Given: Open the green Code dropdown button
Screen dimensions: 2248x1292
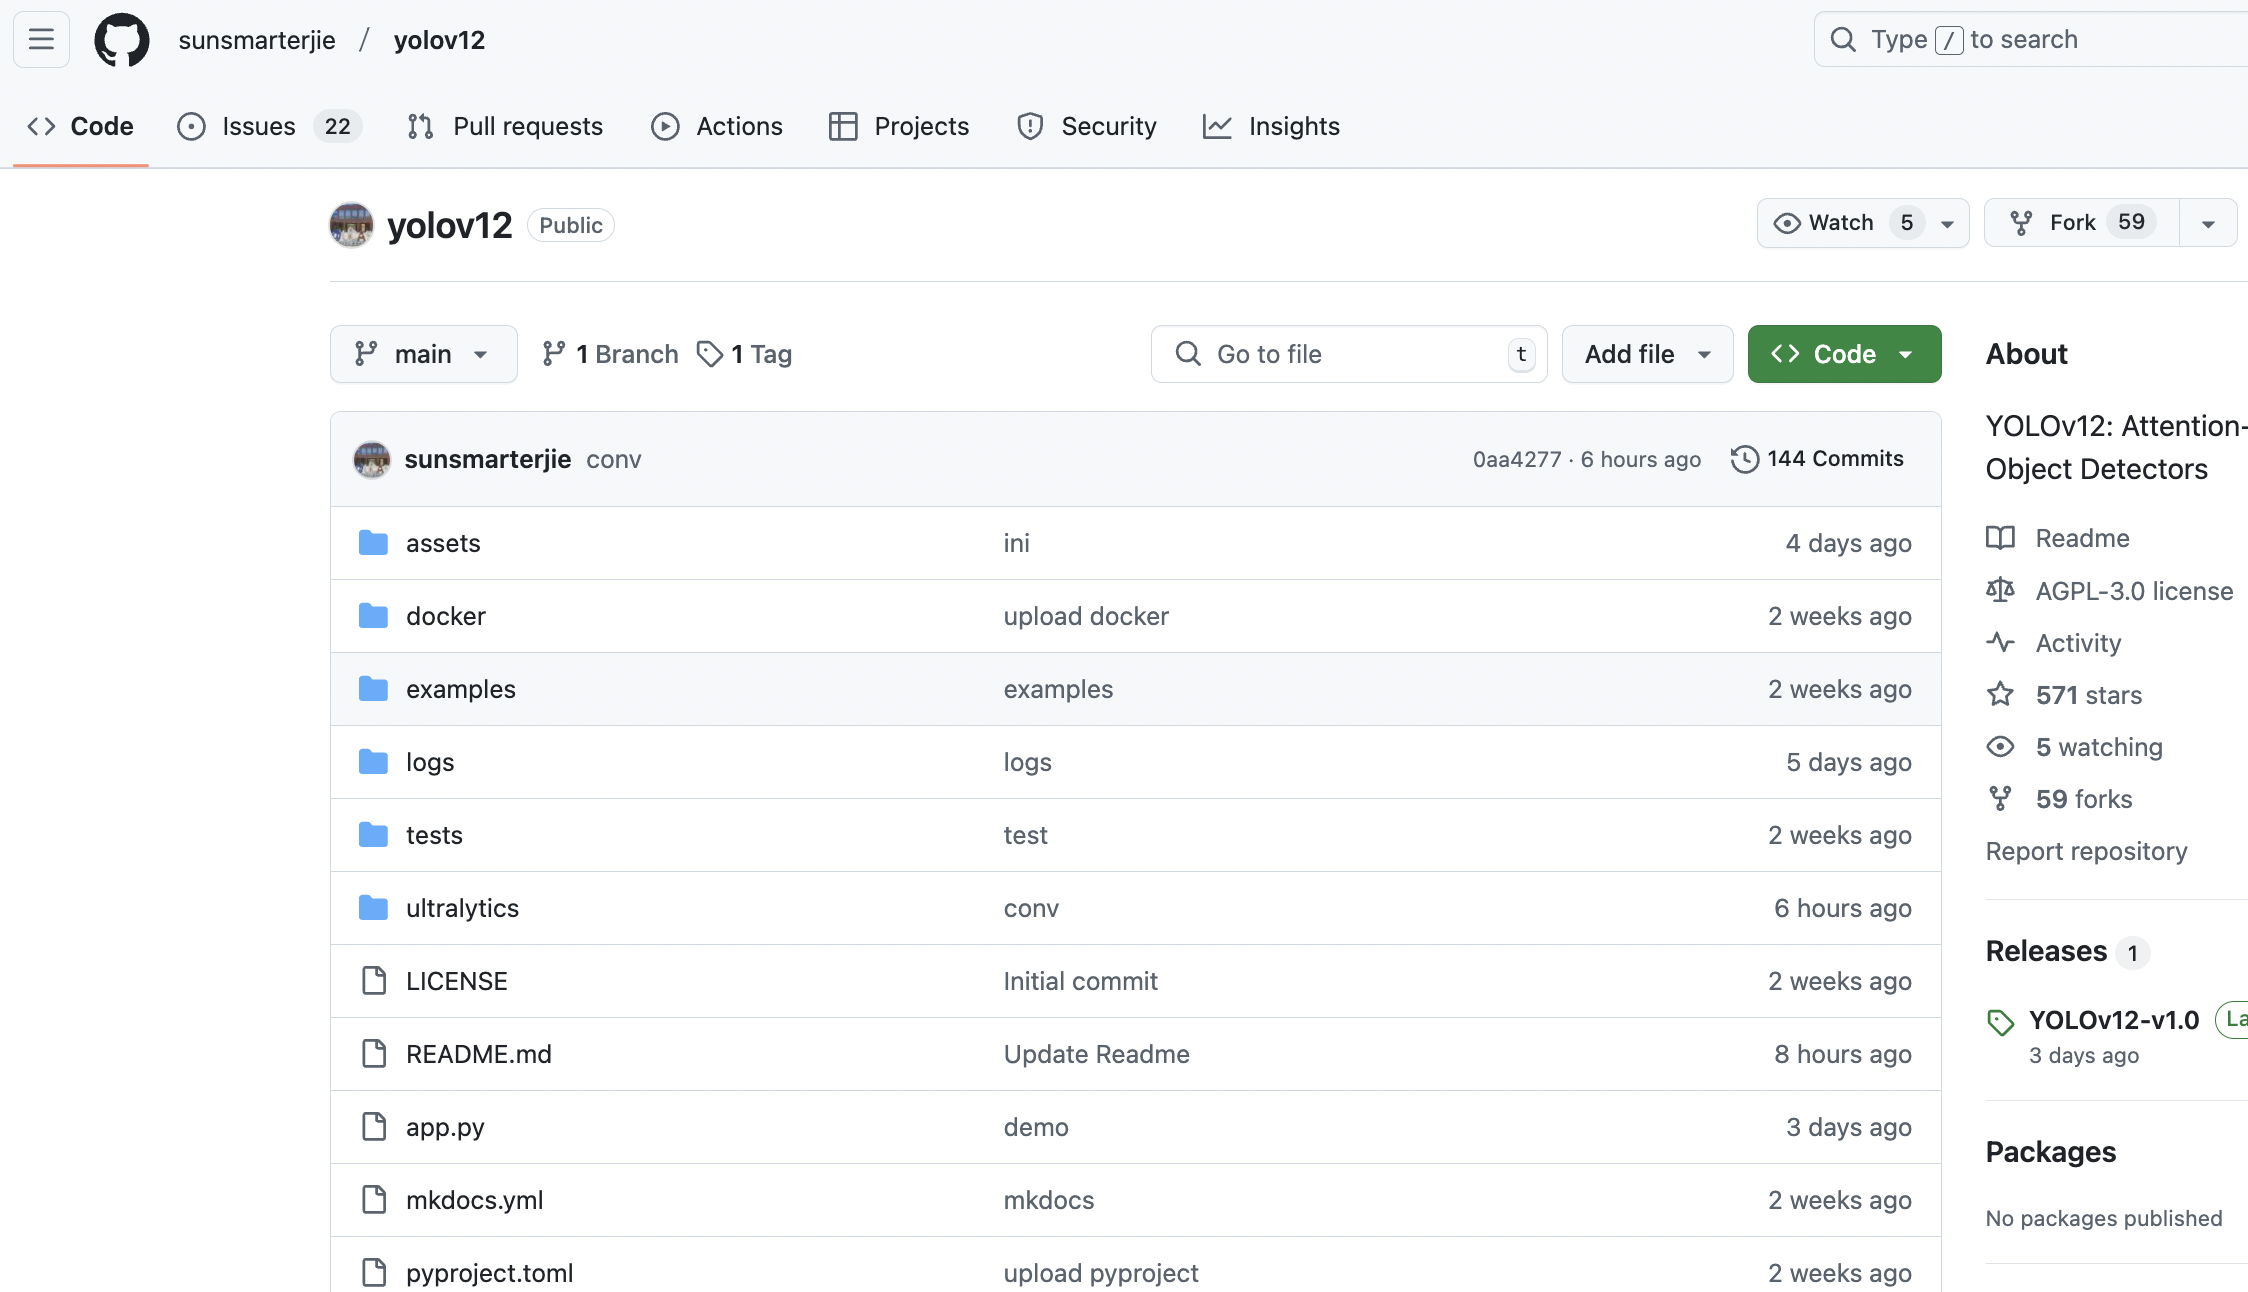Looking at the screenshot, I should coord(1844,354).
